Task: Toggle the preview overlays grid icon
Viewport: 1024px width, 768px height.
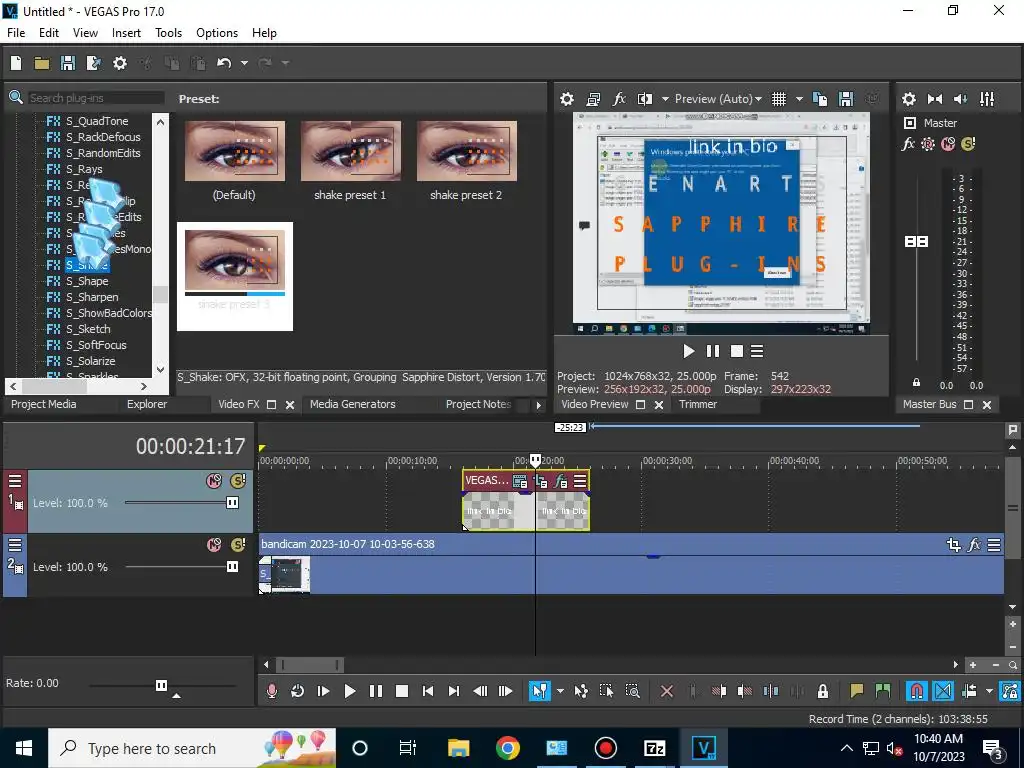Action: 778,99
